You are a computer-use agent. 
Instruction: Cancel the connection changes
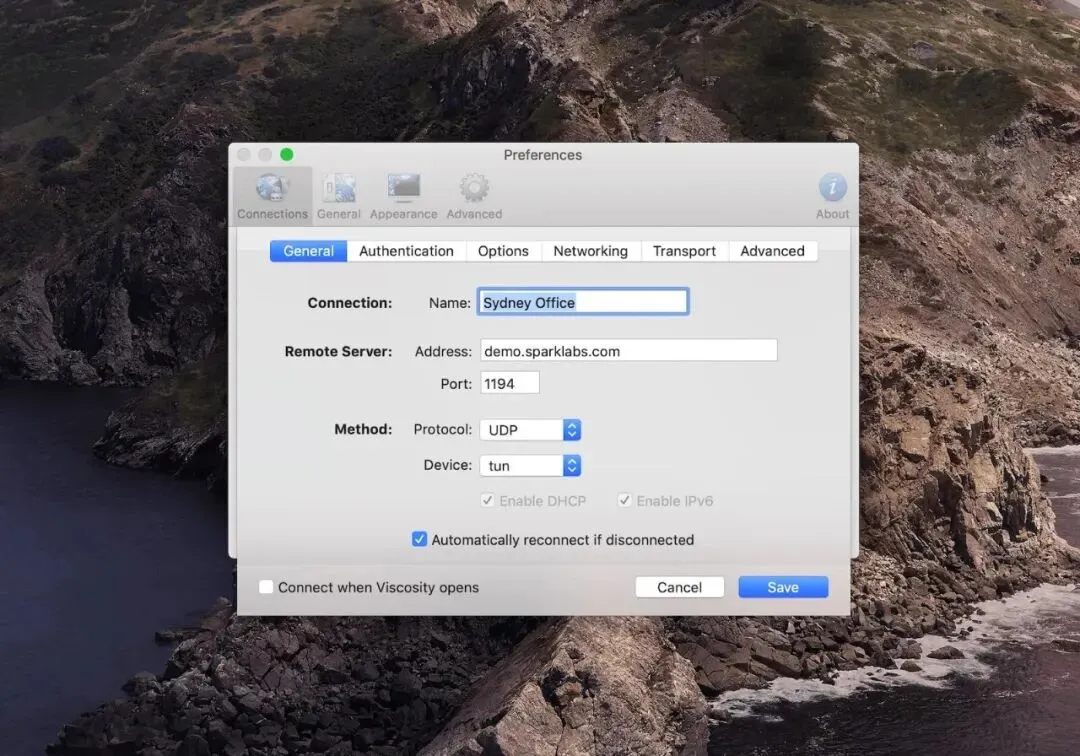click(680, 587)
